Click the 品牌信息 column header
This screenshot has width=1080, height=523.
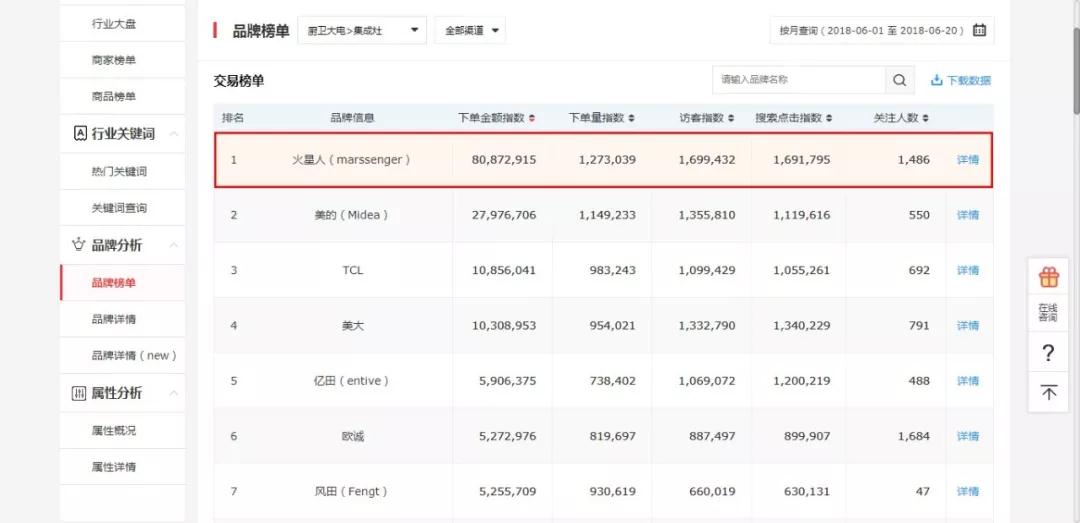[352, 118]
